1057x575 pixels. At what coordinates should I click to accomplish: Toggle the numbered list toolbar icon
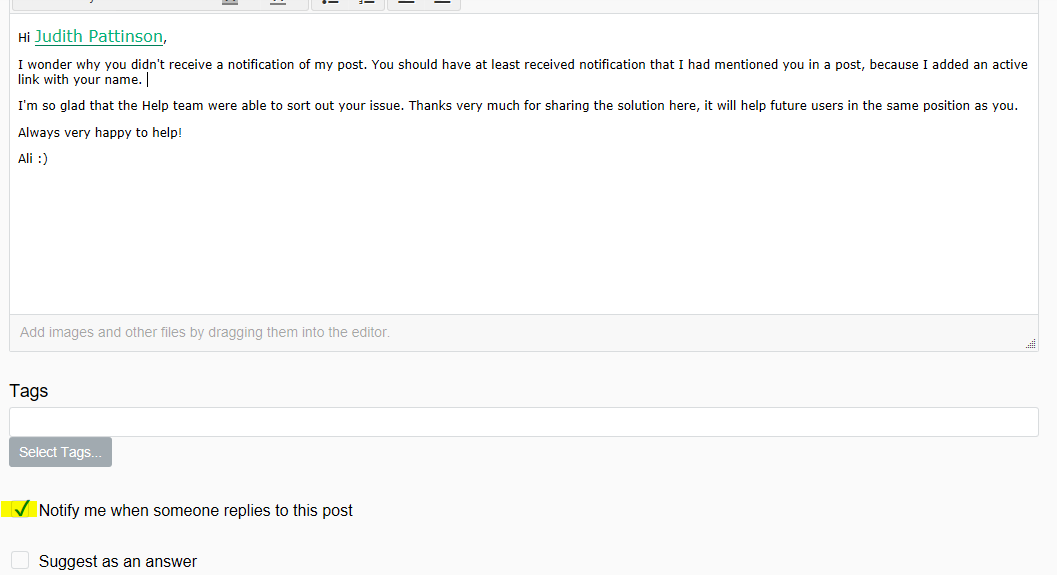pyautogui.click(x=366, y=2)
